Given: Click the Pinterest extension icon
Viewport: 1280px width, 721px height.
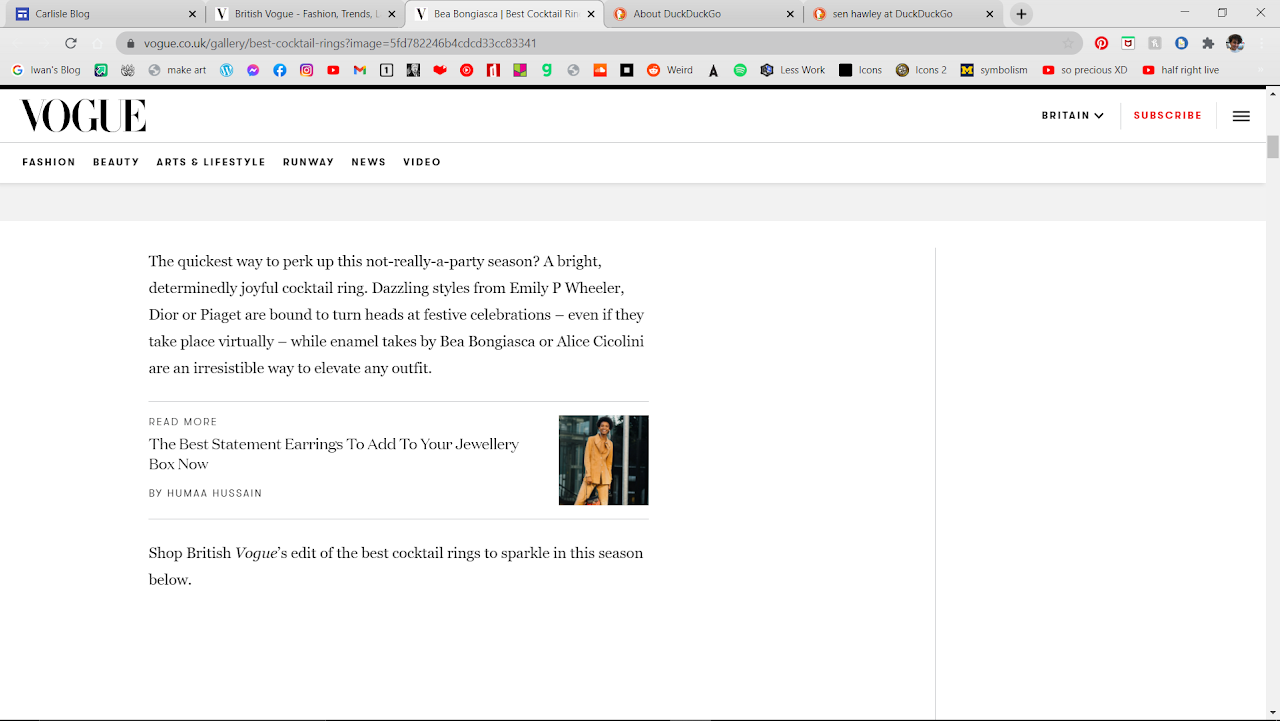Looking at the screenshot, I should click(x=1101, y=43).
